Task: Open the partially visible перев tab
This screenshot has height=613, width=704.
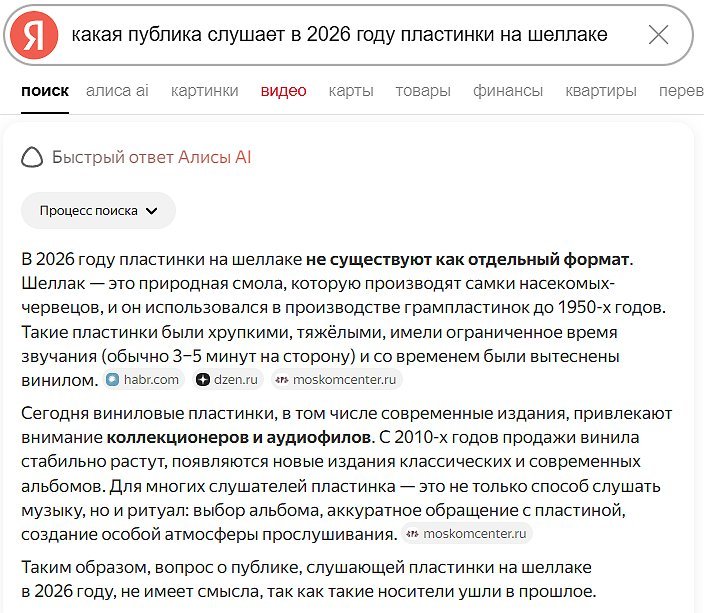Action: (x=680, y=91)
